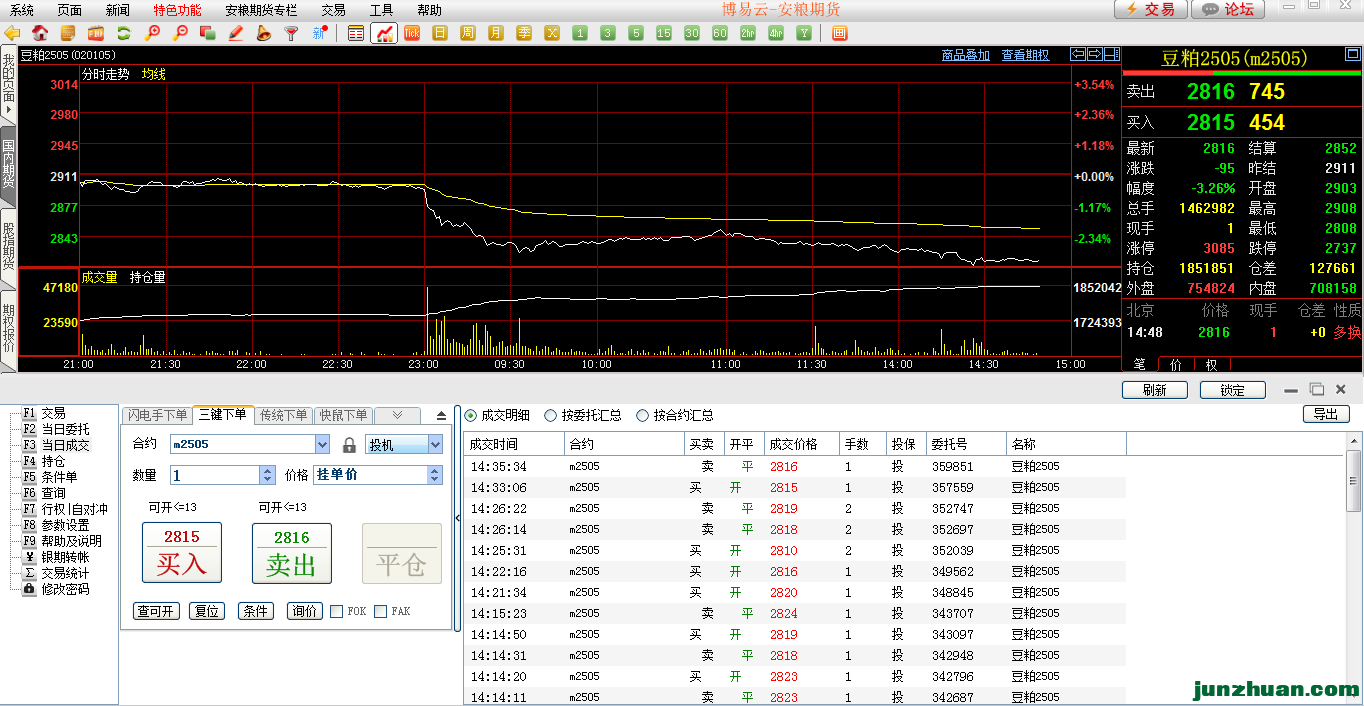Click the 复位 reset button
Screen dimensions: 1364x706
point(207,611)
